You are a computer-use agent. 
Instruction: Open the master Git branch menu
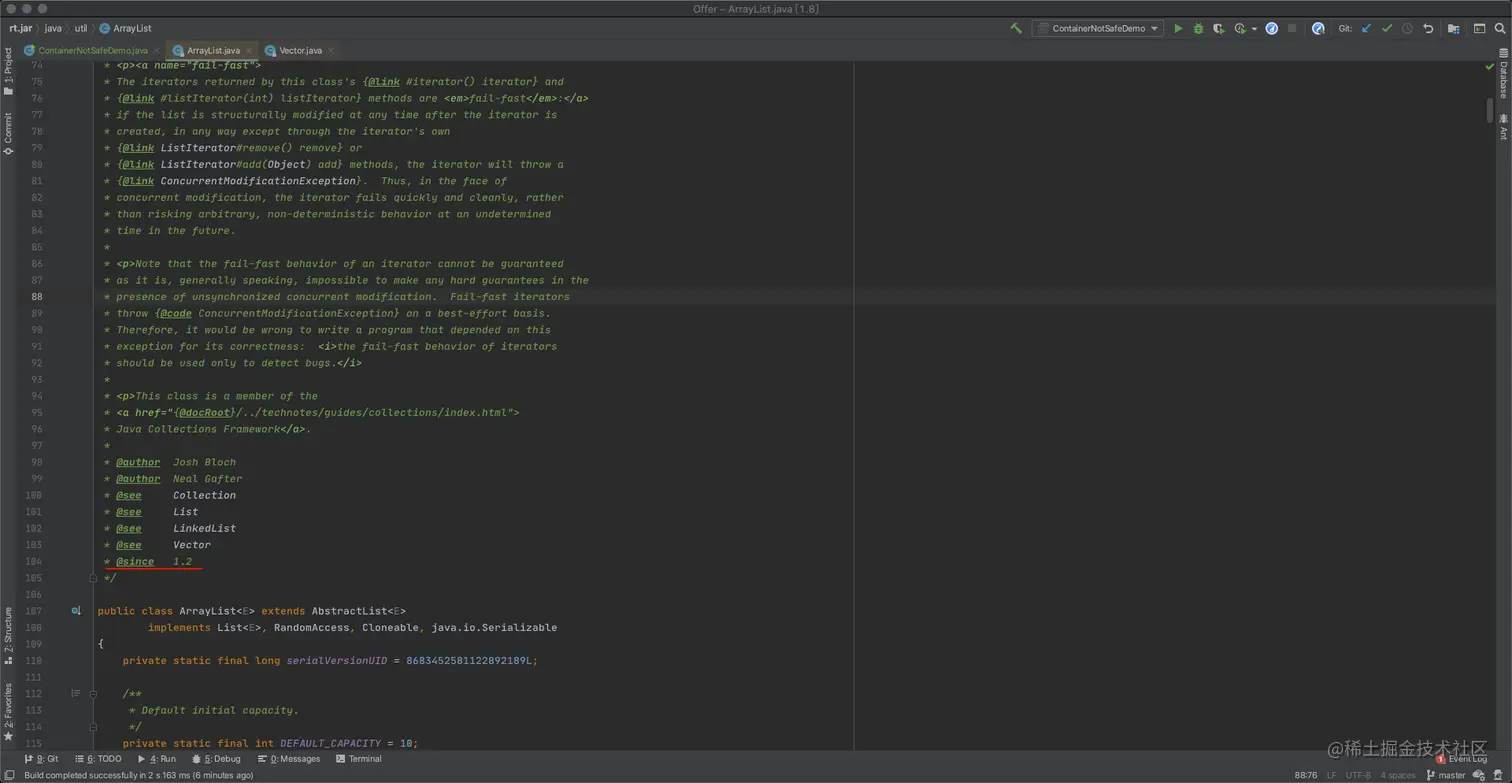[1446, 775]
